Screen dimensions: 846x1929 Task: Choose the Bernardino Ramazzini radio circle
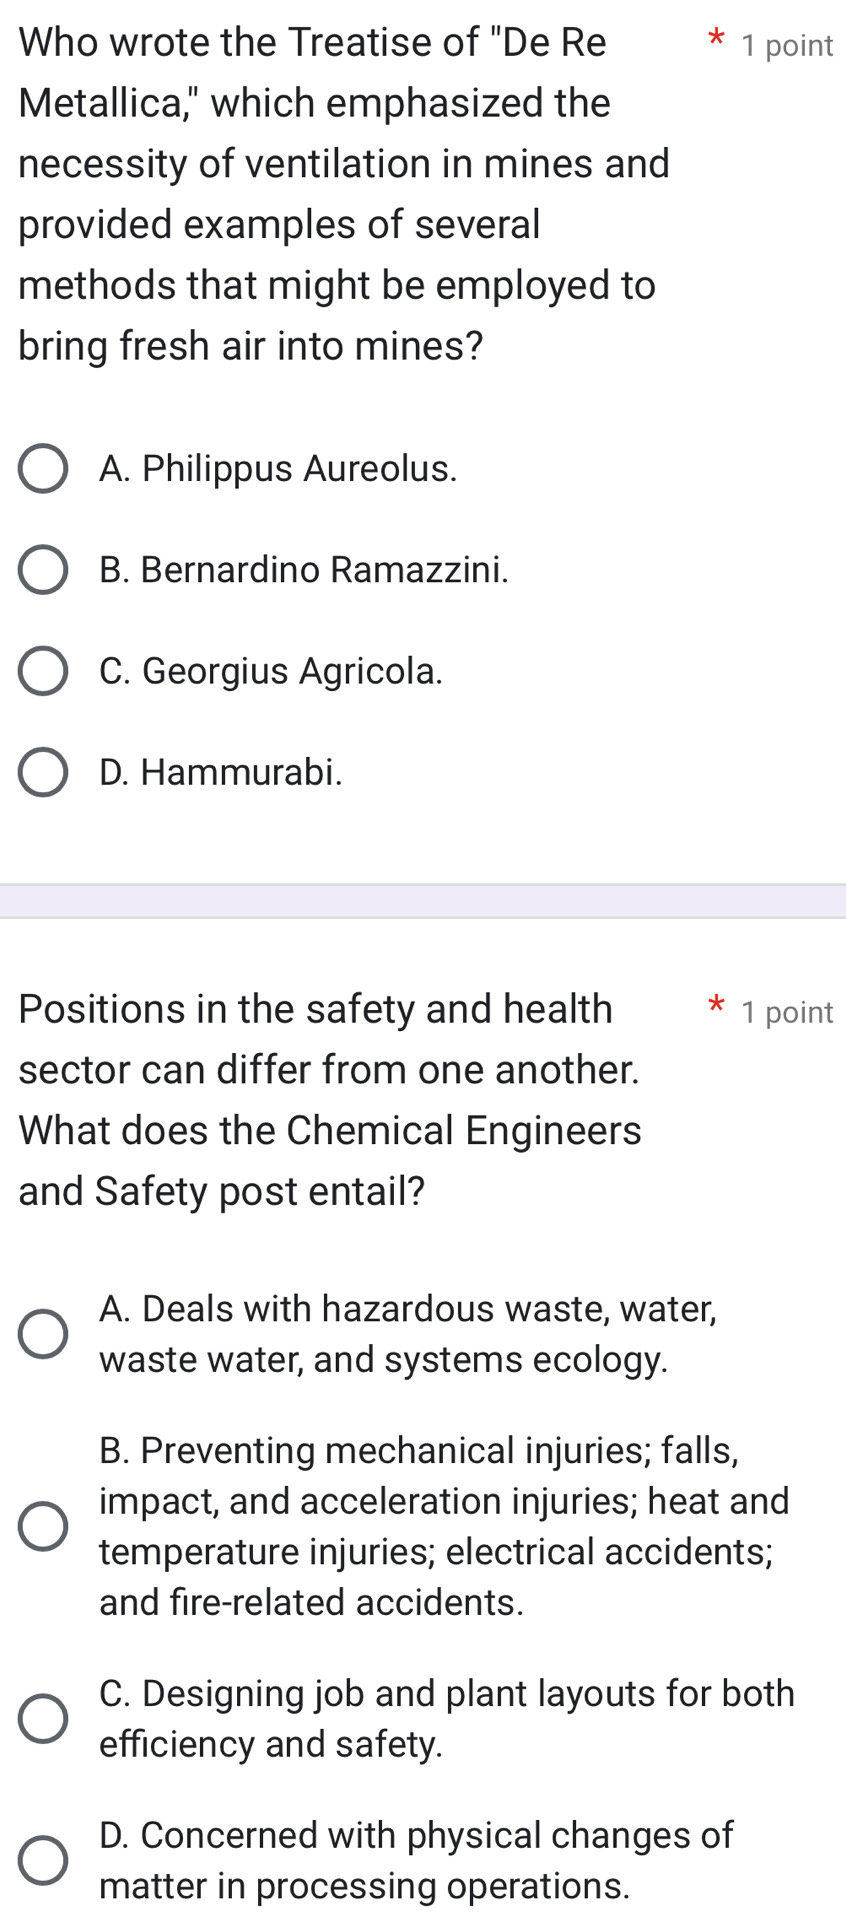point(43,570)
